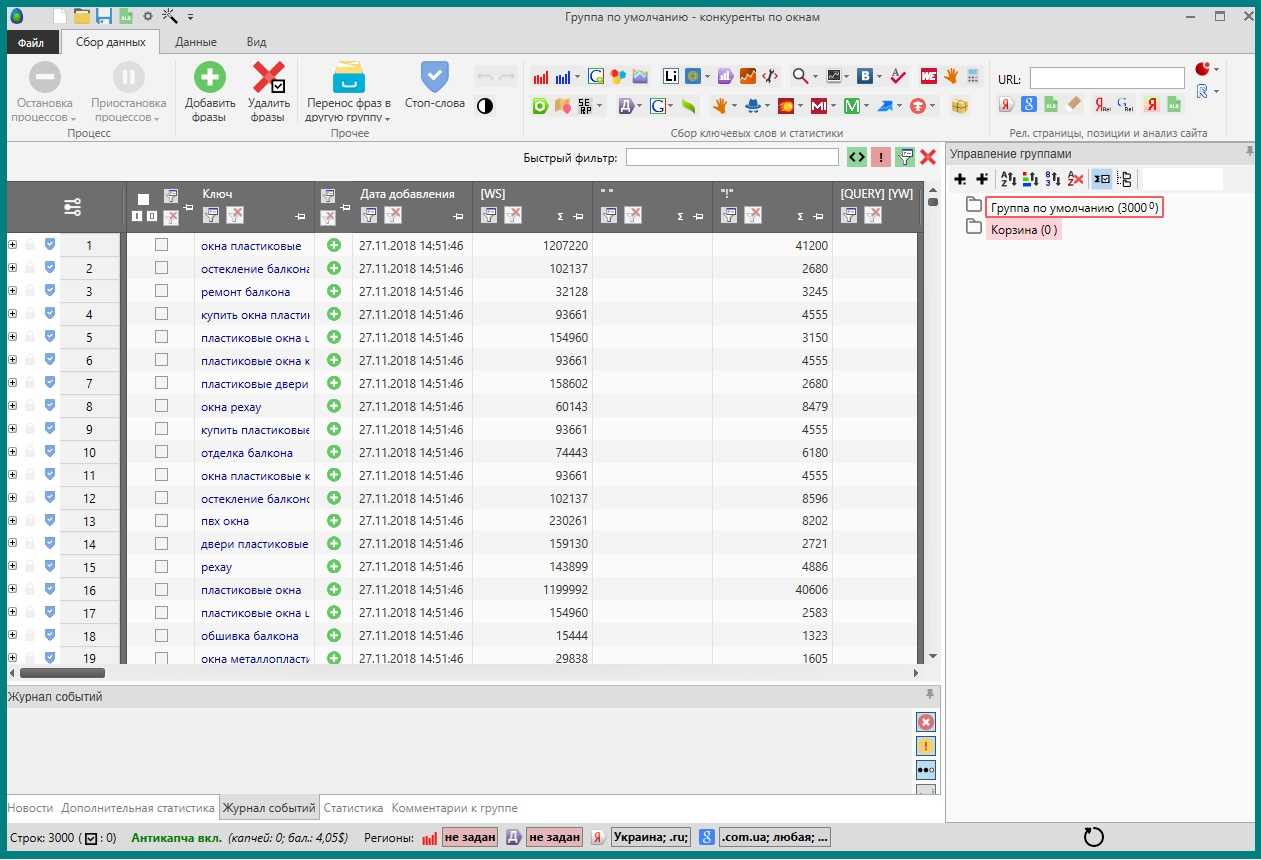This screenshot has width=1261, height=860.
Task: Clear filters with red X beside quick filter
Action: (x=928, y=157)
